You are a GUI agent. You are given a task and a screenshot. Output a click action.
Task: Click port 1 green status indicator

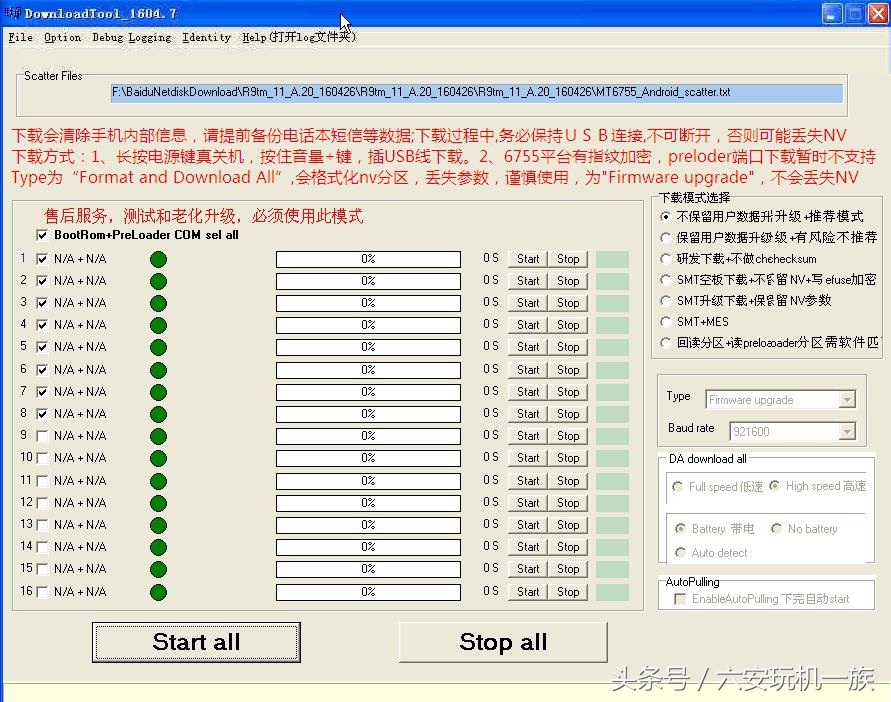point(157,258)
